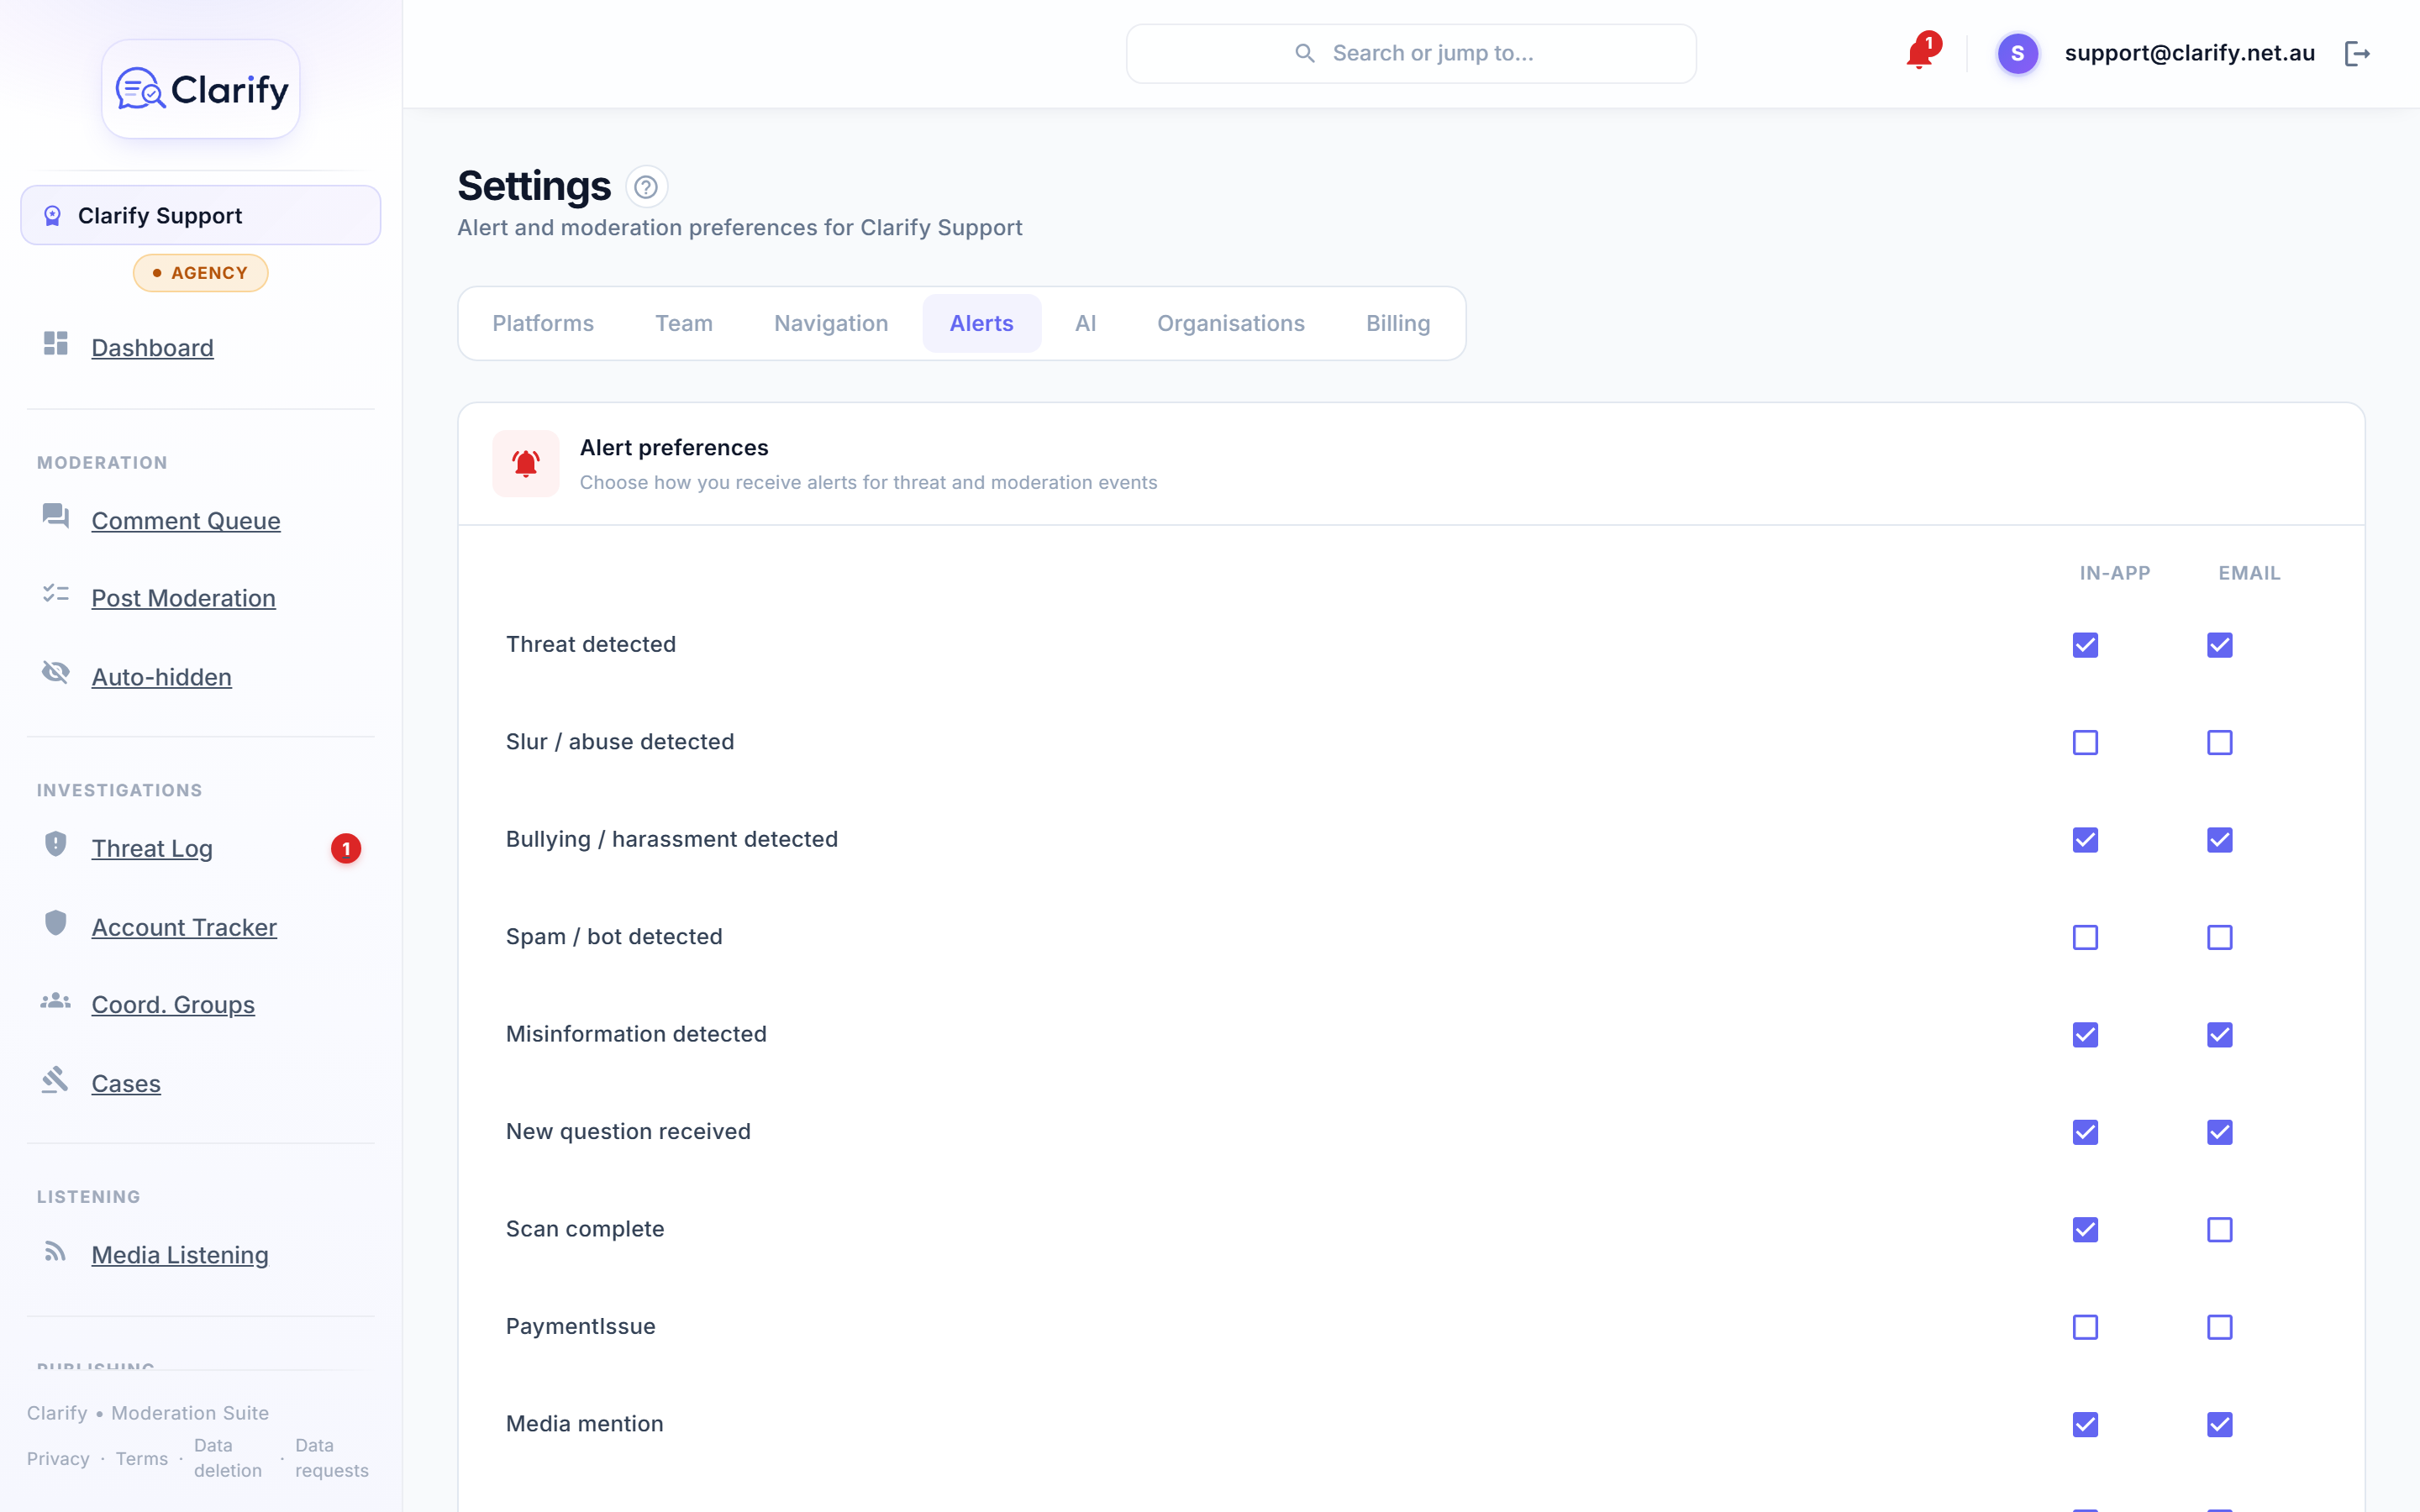Click the notification bell icon
2420x1512 pixels.
[x=1919, y=53]
